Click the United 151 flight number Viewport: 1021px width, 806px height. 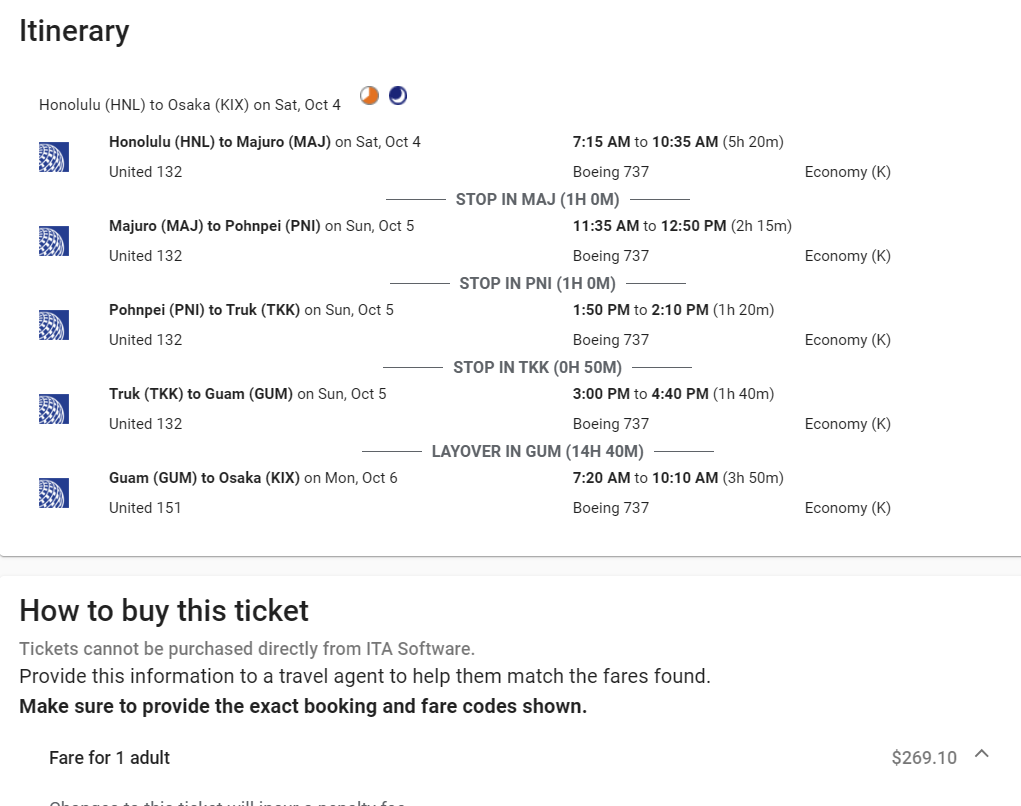[145, 508]
